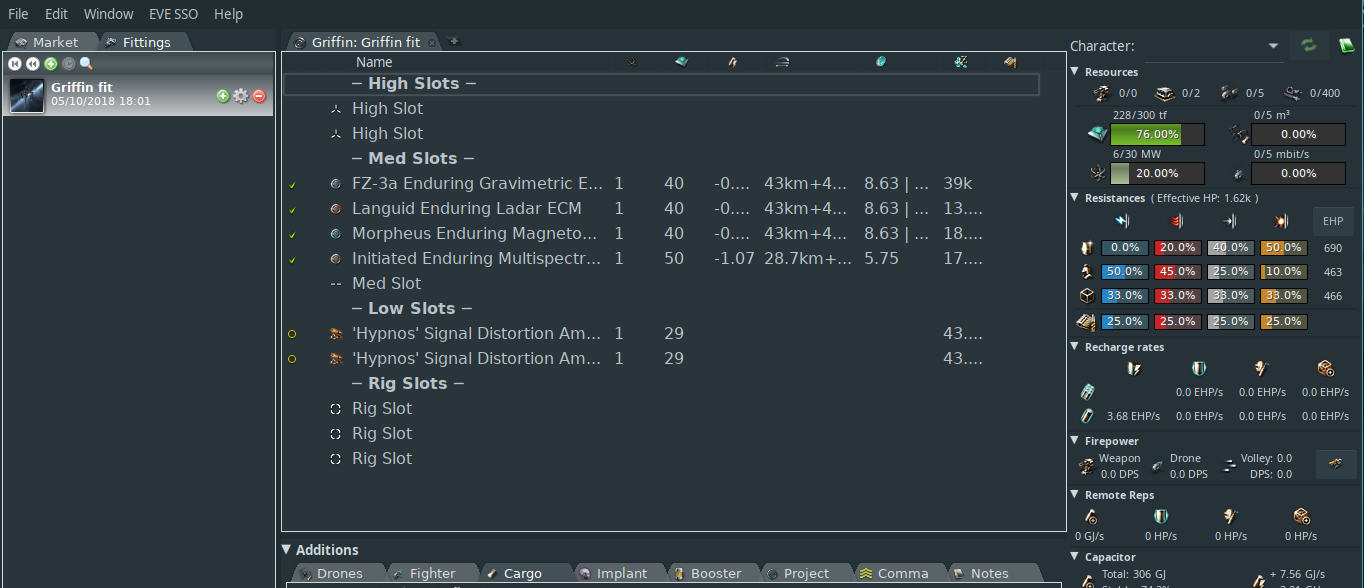Image resolution: width=1364 pixels, height=588 pixels.
Task: Go to first stage in fitting browser
Action: 15,63
